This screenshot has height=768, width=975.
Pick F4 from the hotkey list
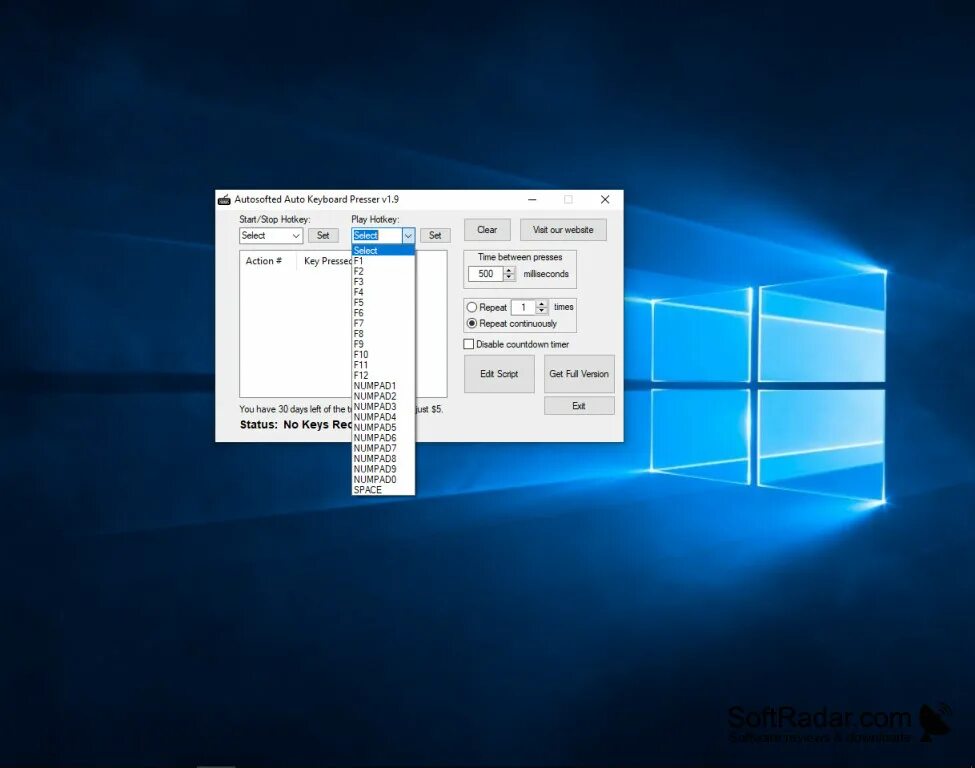pos(383,292)
